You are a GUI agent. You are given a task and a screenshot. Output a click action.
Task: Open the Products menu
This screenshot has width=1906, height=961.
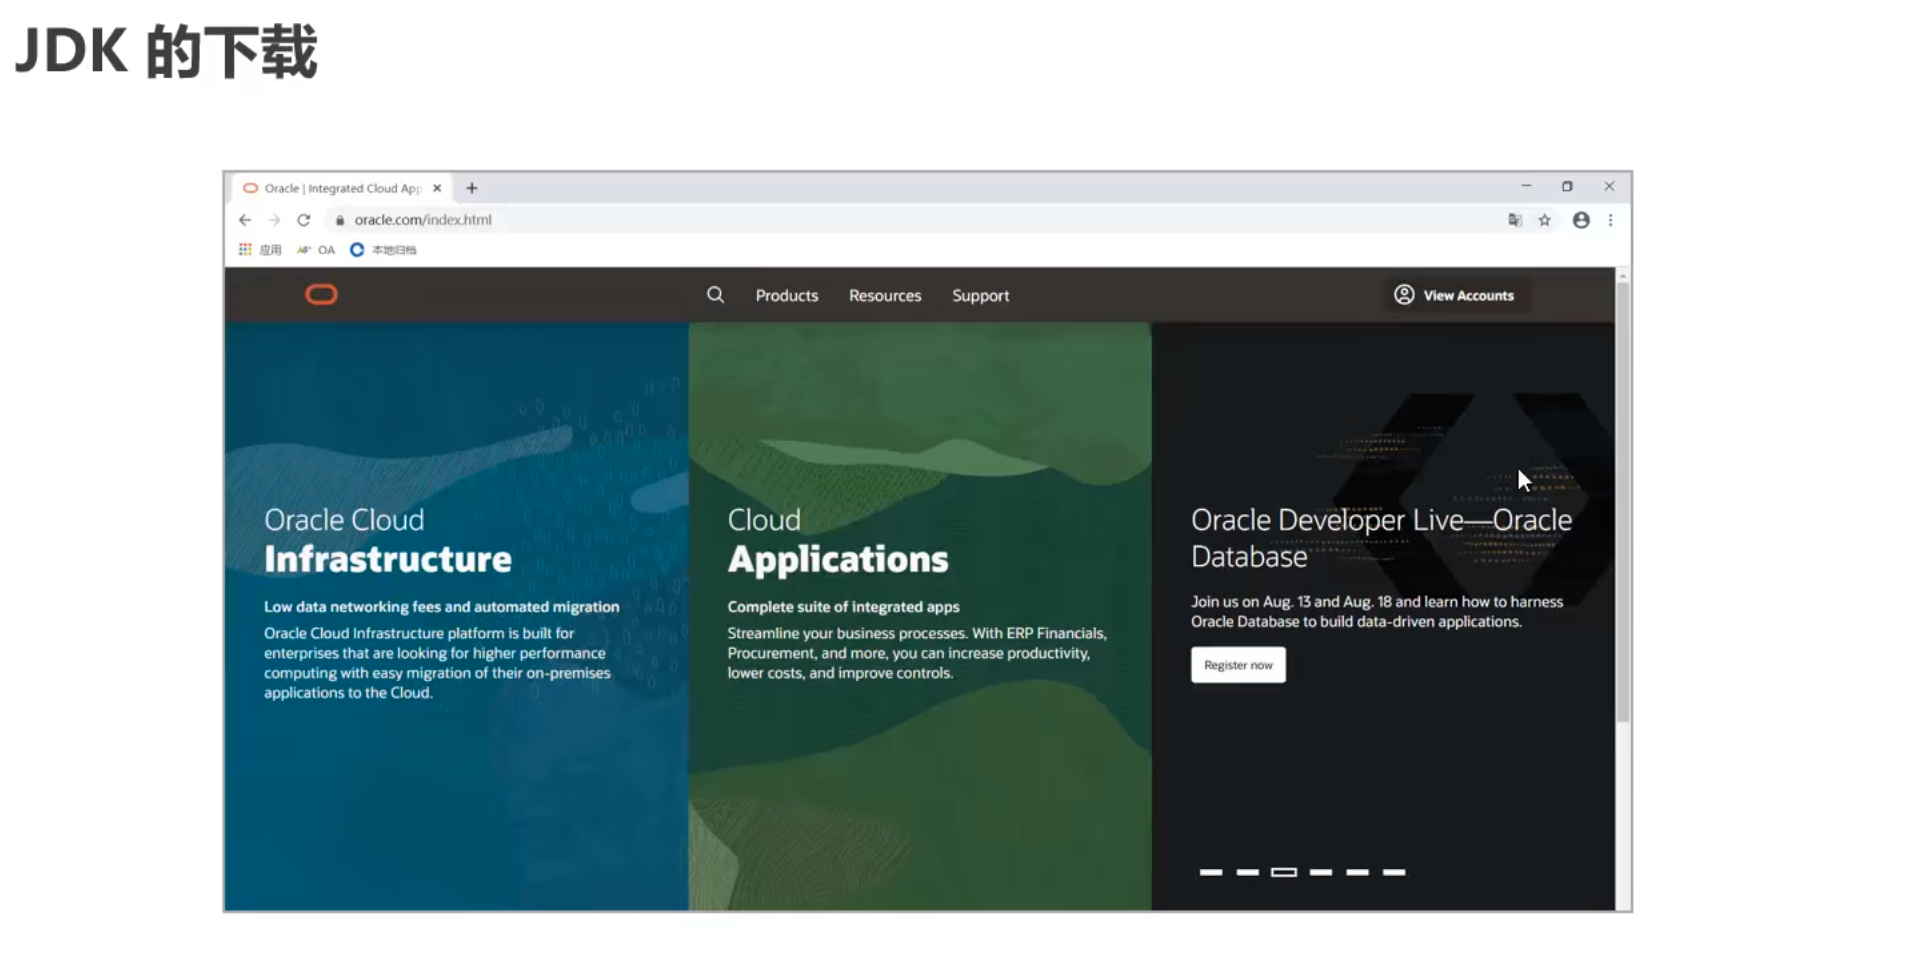787,296
